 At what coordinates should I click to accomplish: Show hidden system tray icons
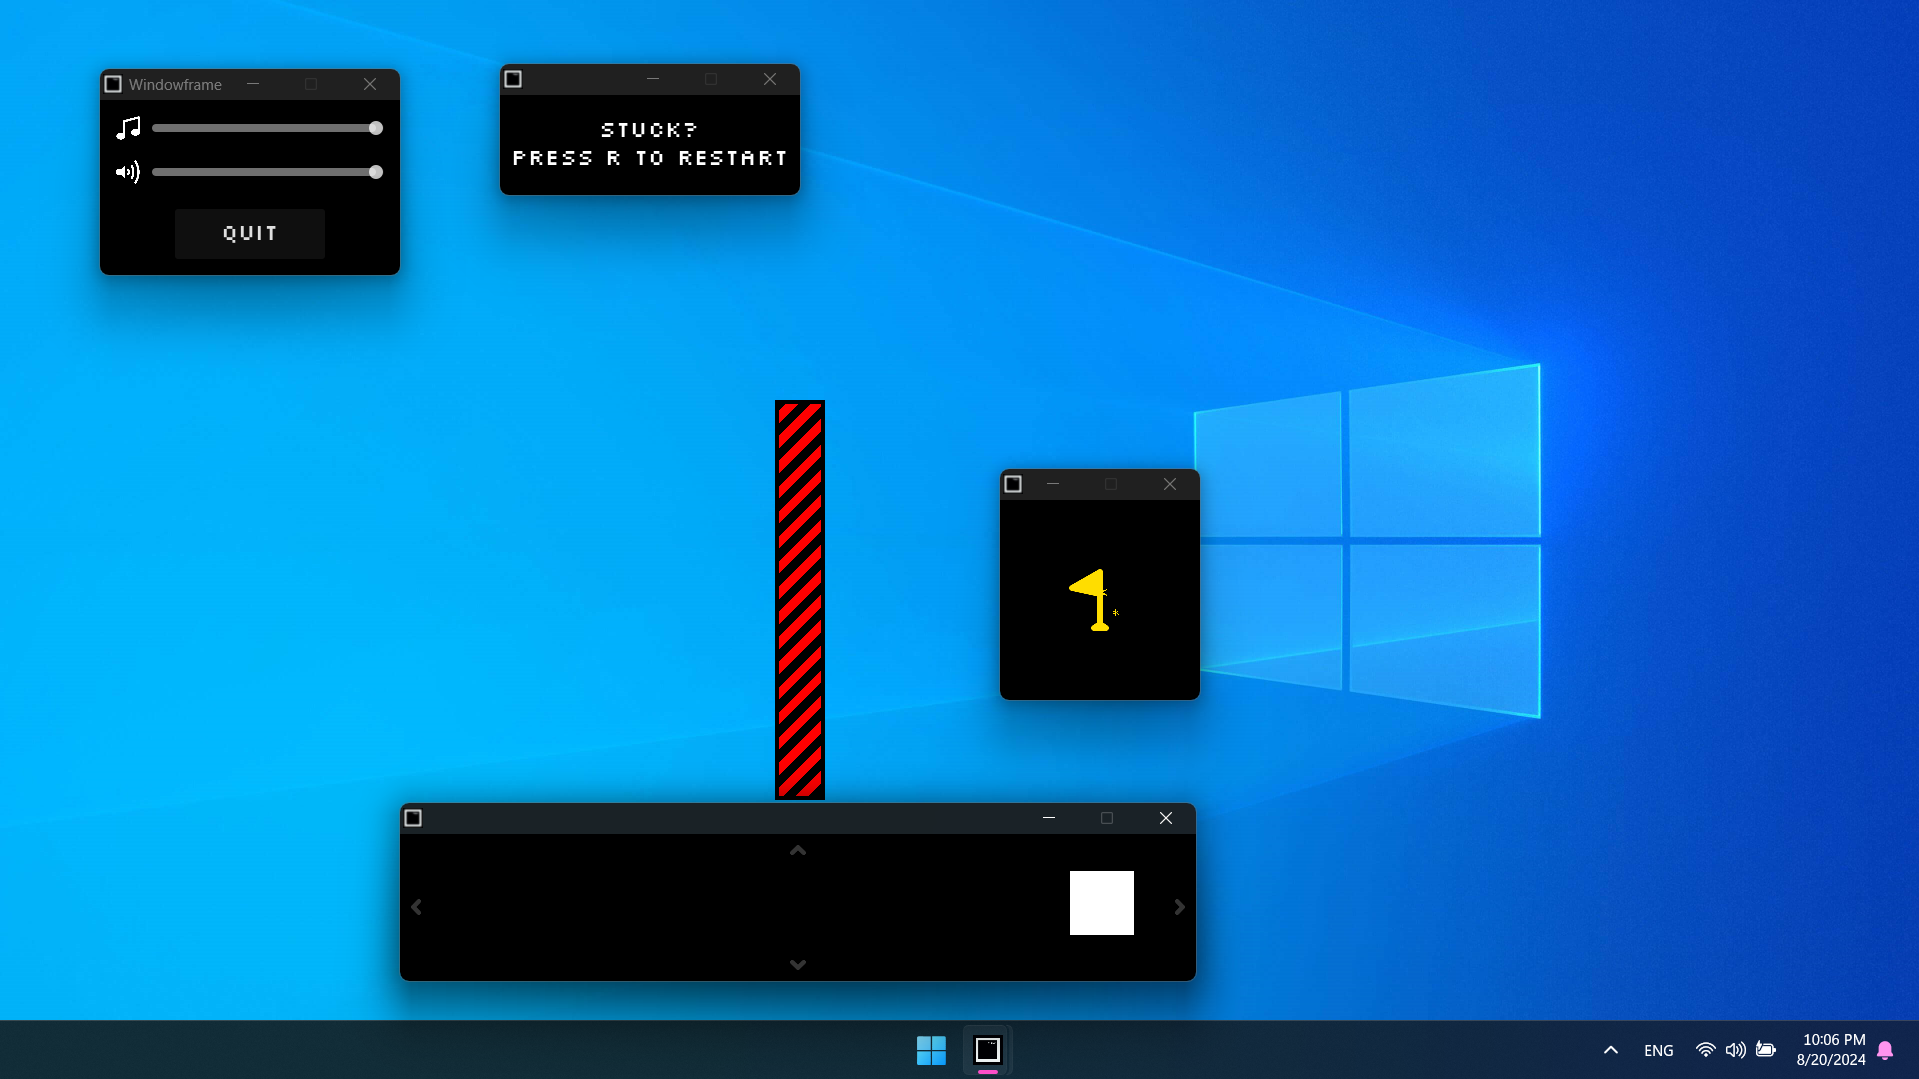[x=1611, y=1050]
